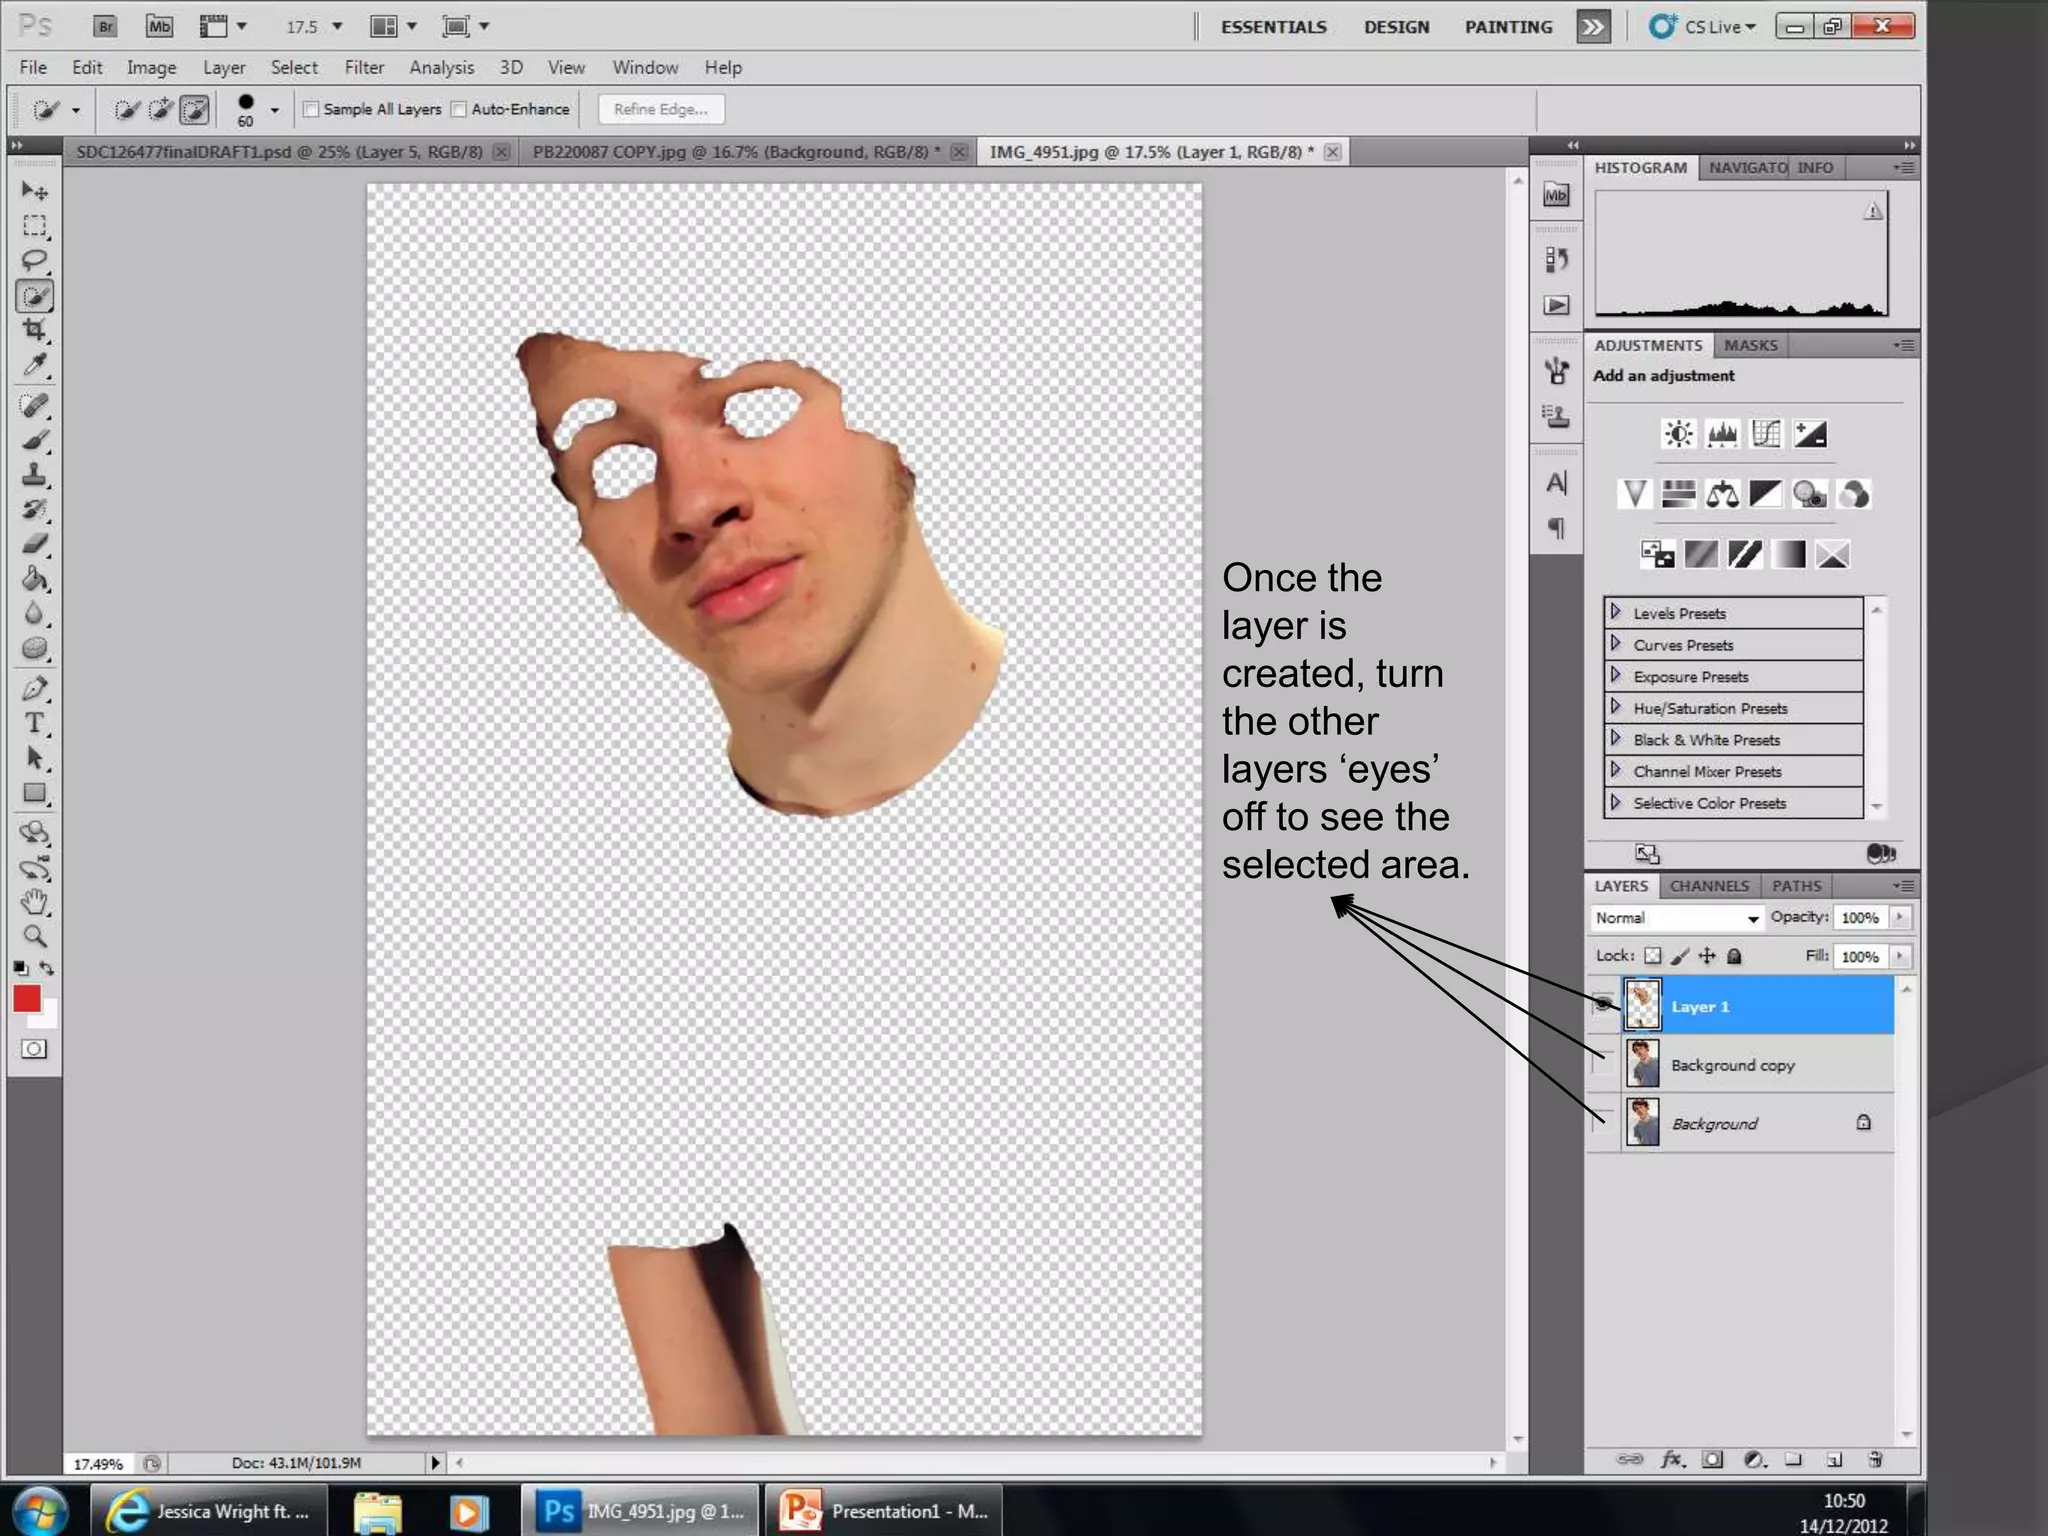Toggle Quick Mask mode
Screen dimensions: 2048x1536
(34, 1049)
